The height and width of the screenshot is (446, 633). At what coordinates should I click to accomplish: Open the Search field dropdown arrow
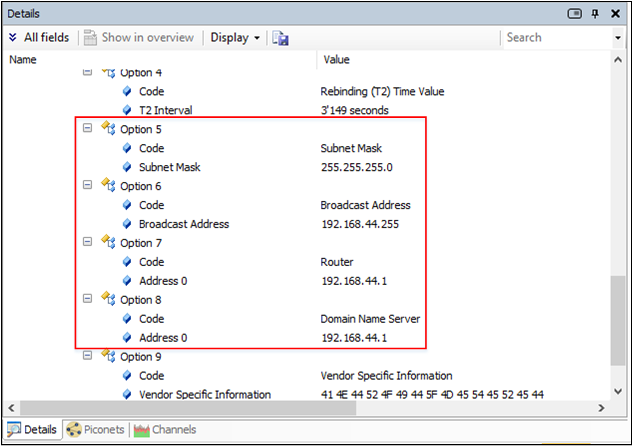coord(618,38)
